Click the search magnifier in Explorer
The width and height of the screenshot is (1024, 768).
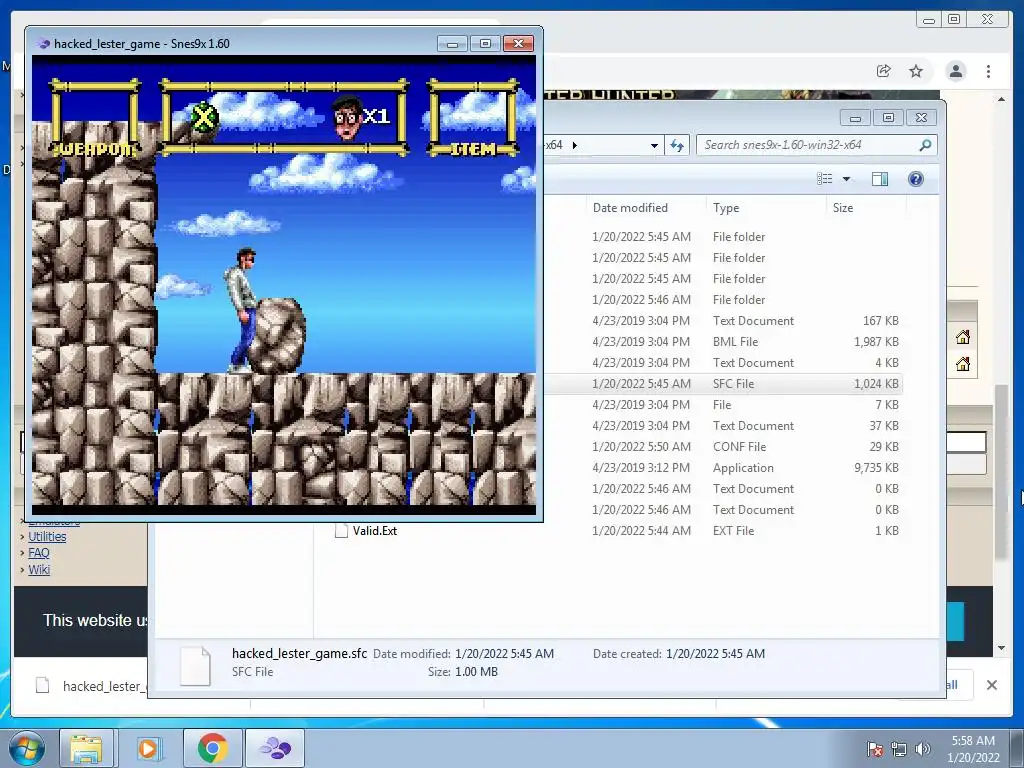pyautogui.click(x=925, y=145)
